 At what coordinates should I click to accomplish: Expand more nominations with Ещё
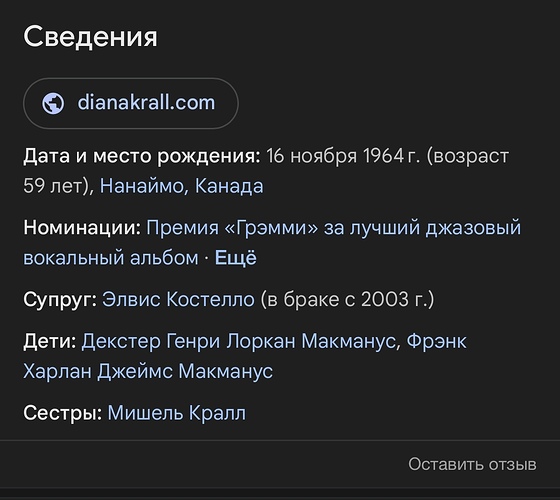[x=235, y=258]
